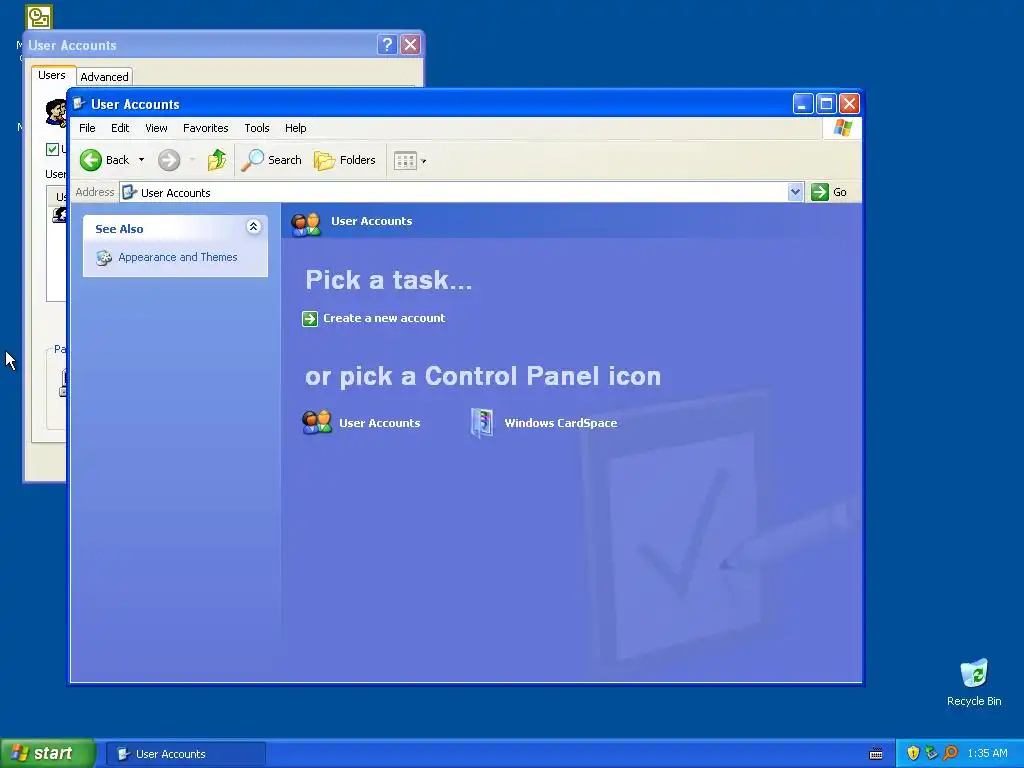Image resolution: width=1024 pixels, height=768 pixels.
Task: Open the User Accounts control panel icon
Action: click(317, 423)
